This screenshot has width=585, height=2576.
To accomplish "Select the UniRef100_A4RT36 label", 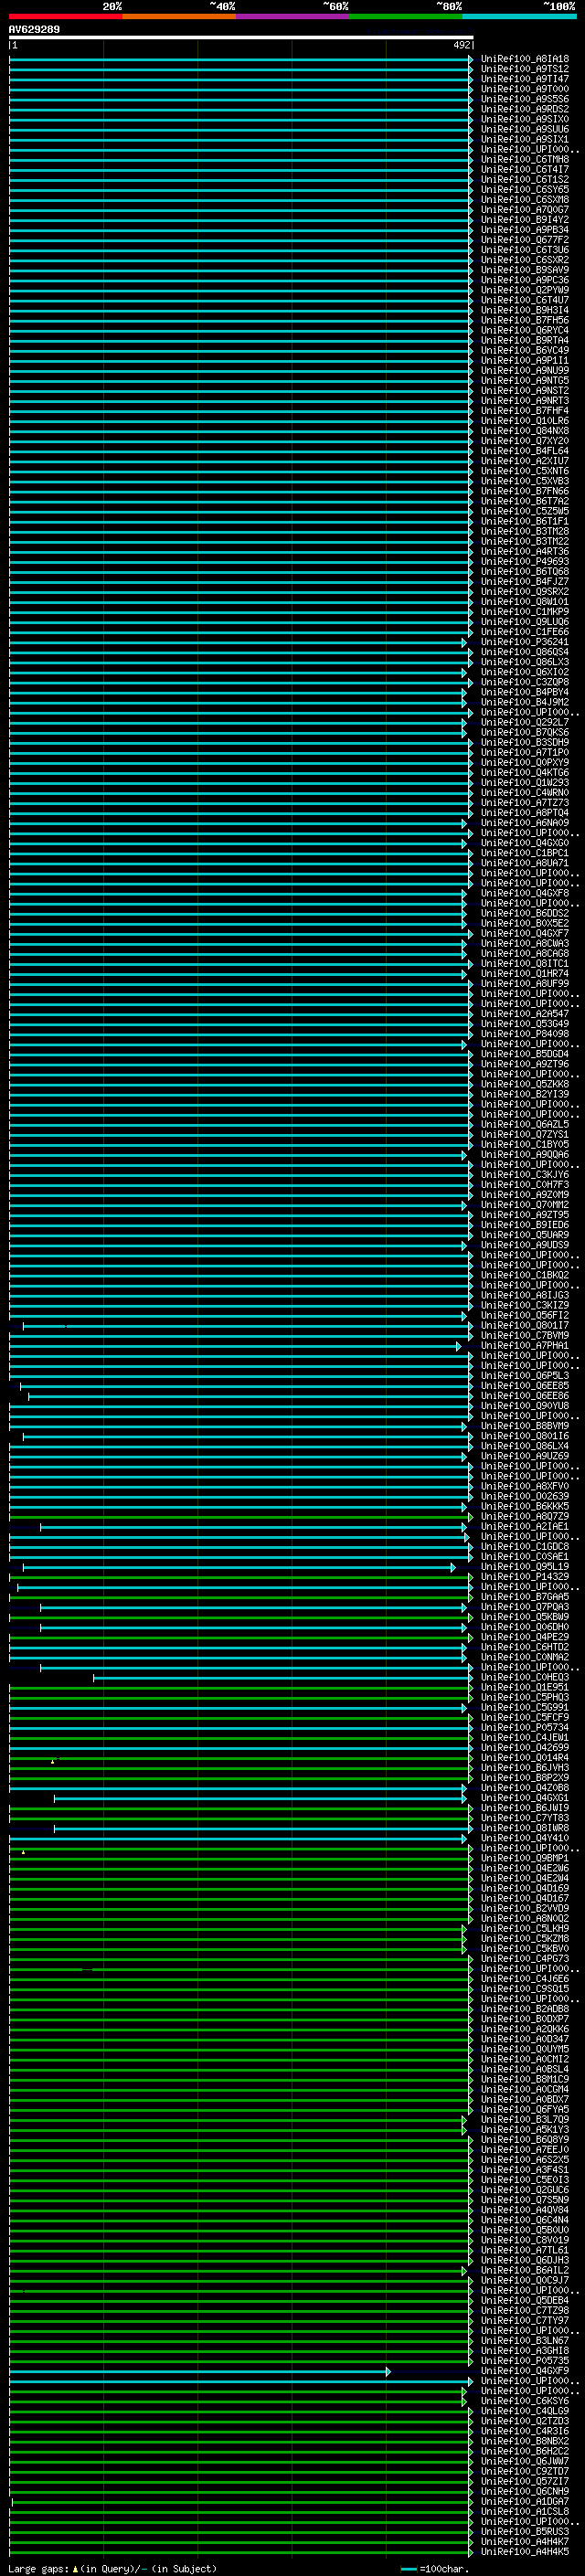I will pos(525,552).
